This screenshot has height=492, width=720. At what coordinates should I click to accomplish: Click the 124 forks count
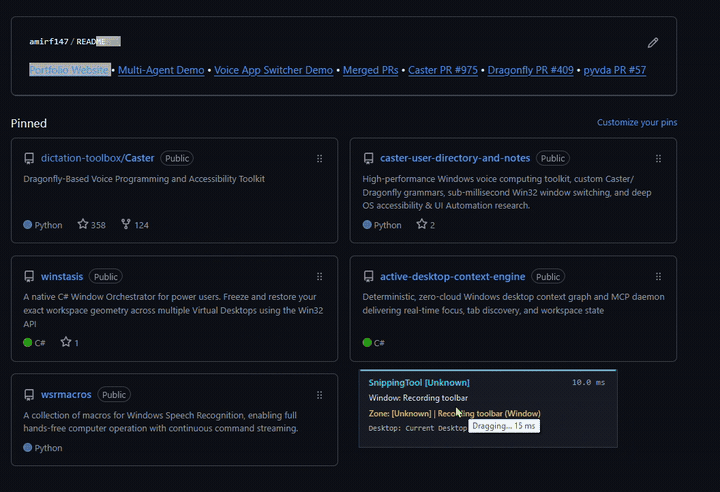click(x=141, y=225)
